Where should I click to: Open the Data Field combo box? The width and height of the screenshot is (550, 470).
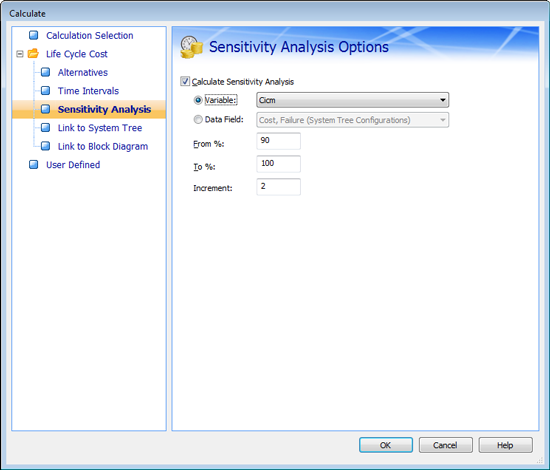[x=353, y=120]
